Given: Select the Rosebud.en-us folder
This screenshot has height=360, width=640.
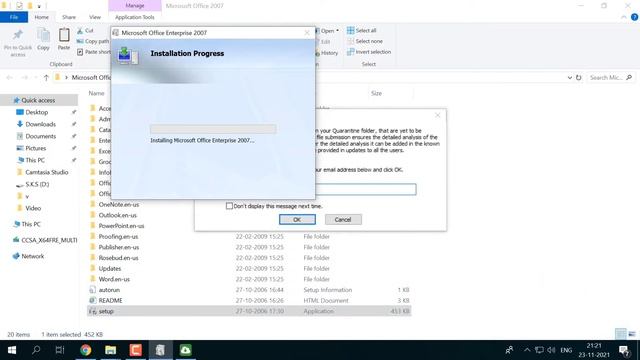Looking at the screenshot, I should [x=118, y=258].
